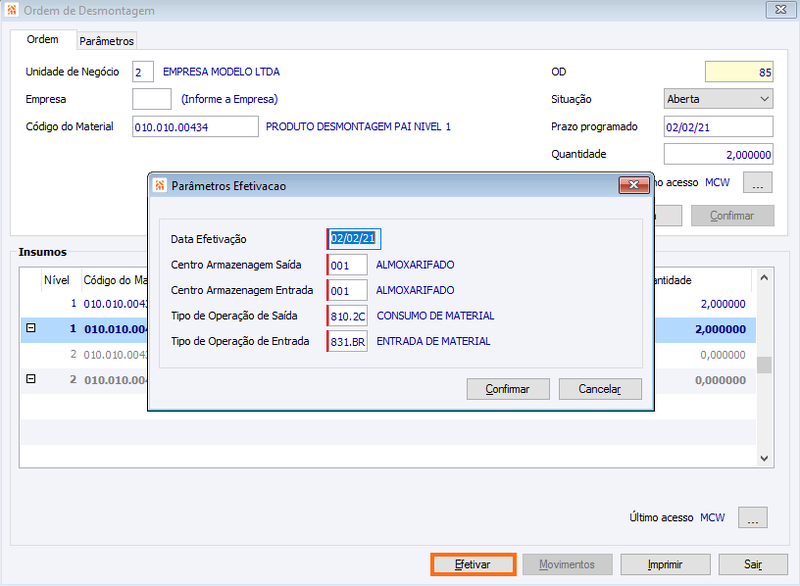The image size is (800, 586).
Task: Focus the Código do Material field
Action: tap(195, 126)
